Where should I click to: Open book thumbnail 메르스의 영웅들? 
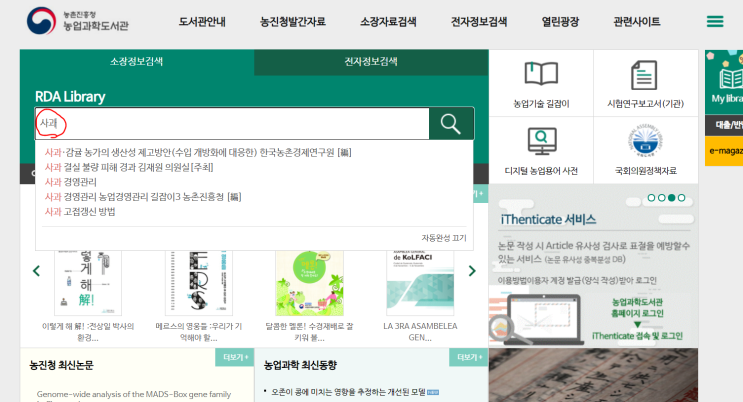(199, 283)
